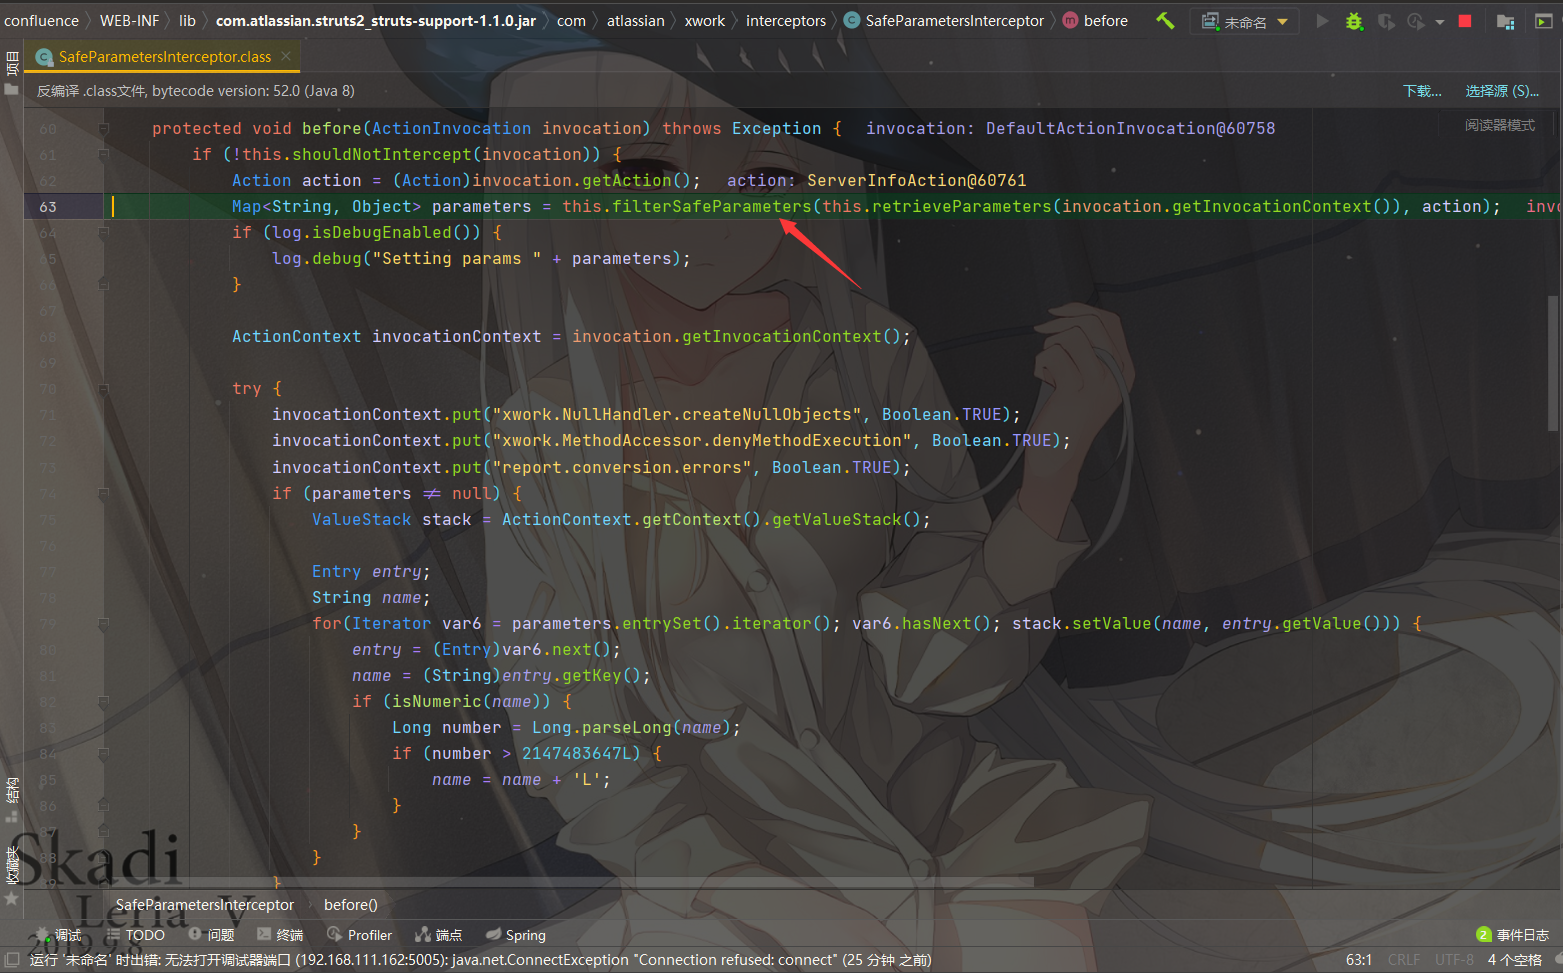Open the Profiler tool window
This screenshot has height=973, width=1563.
tap(359, 935)
